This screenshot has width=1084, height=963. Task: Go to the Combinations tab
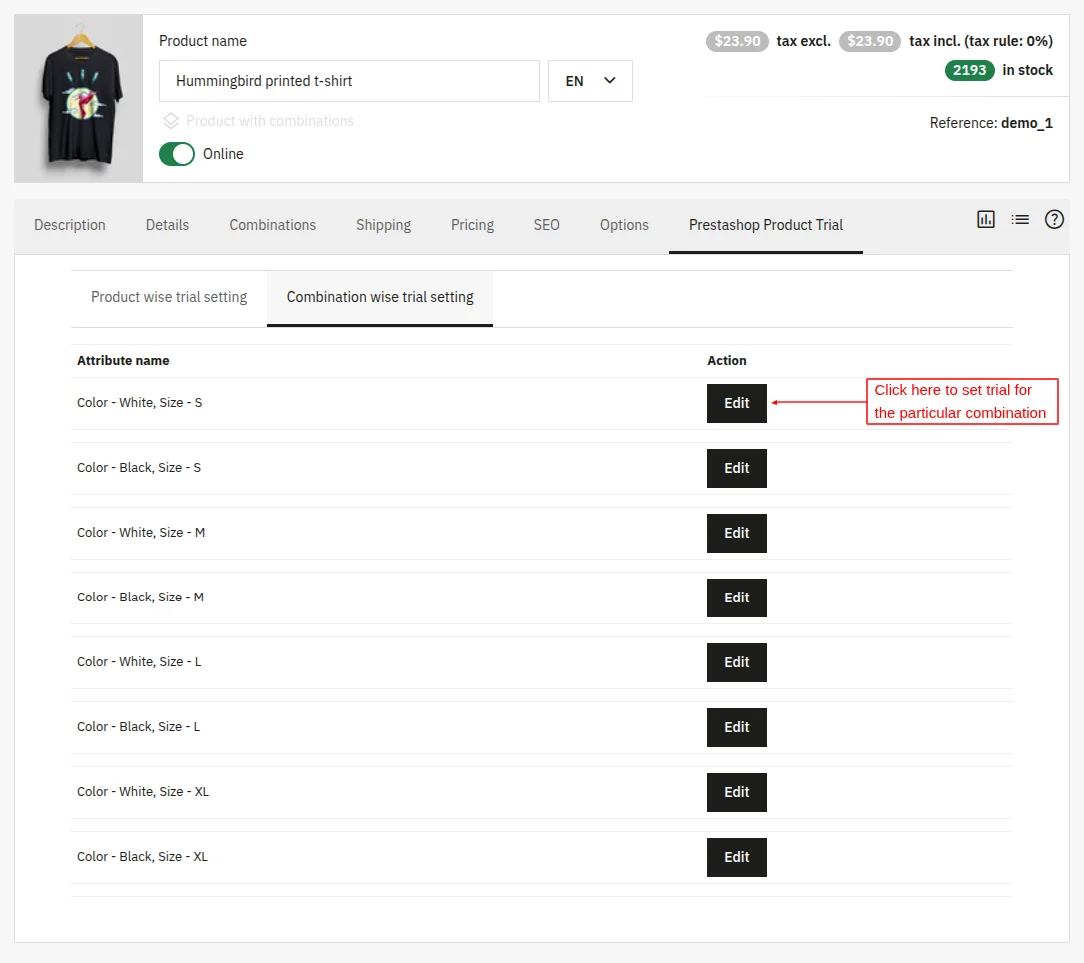pos(272,225)
